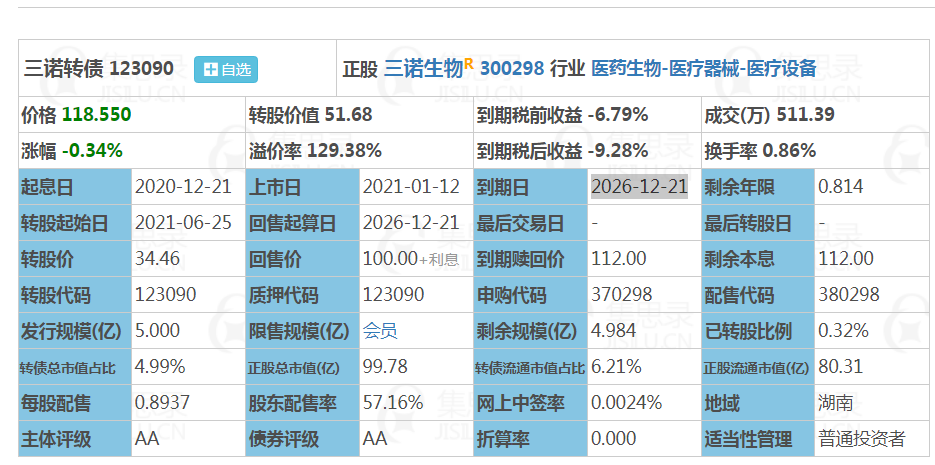
Task: Click the 正股流通市值(亿) value 80.31
Action: [x=841, y=367]
